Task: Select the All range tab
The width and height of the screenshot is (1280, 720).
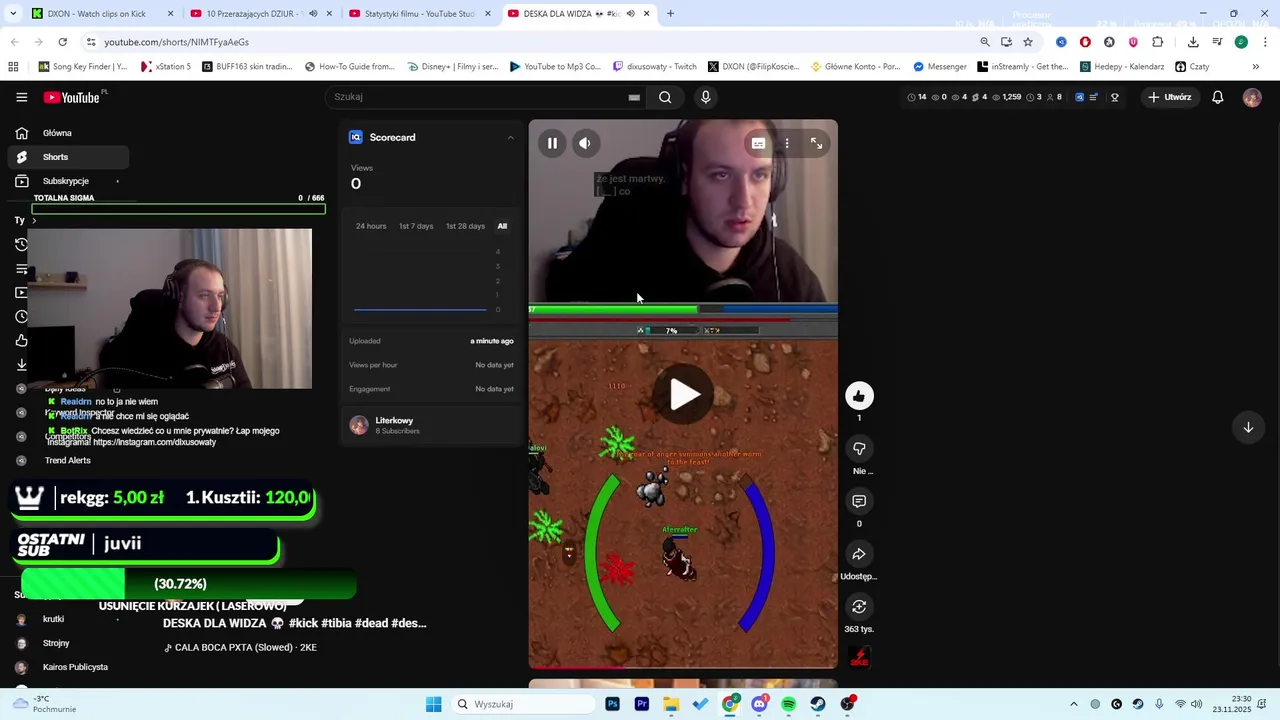Action: [x=502, y=226]
